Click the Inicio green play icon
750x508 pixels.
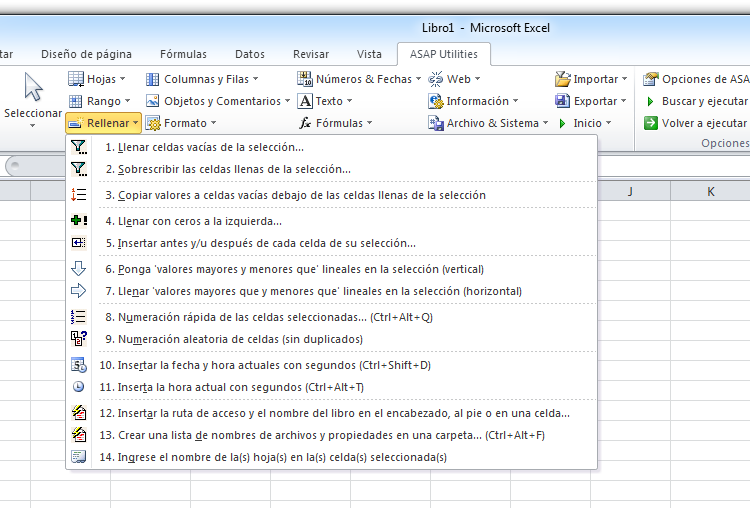point(562,123)
